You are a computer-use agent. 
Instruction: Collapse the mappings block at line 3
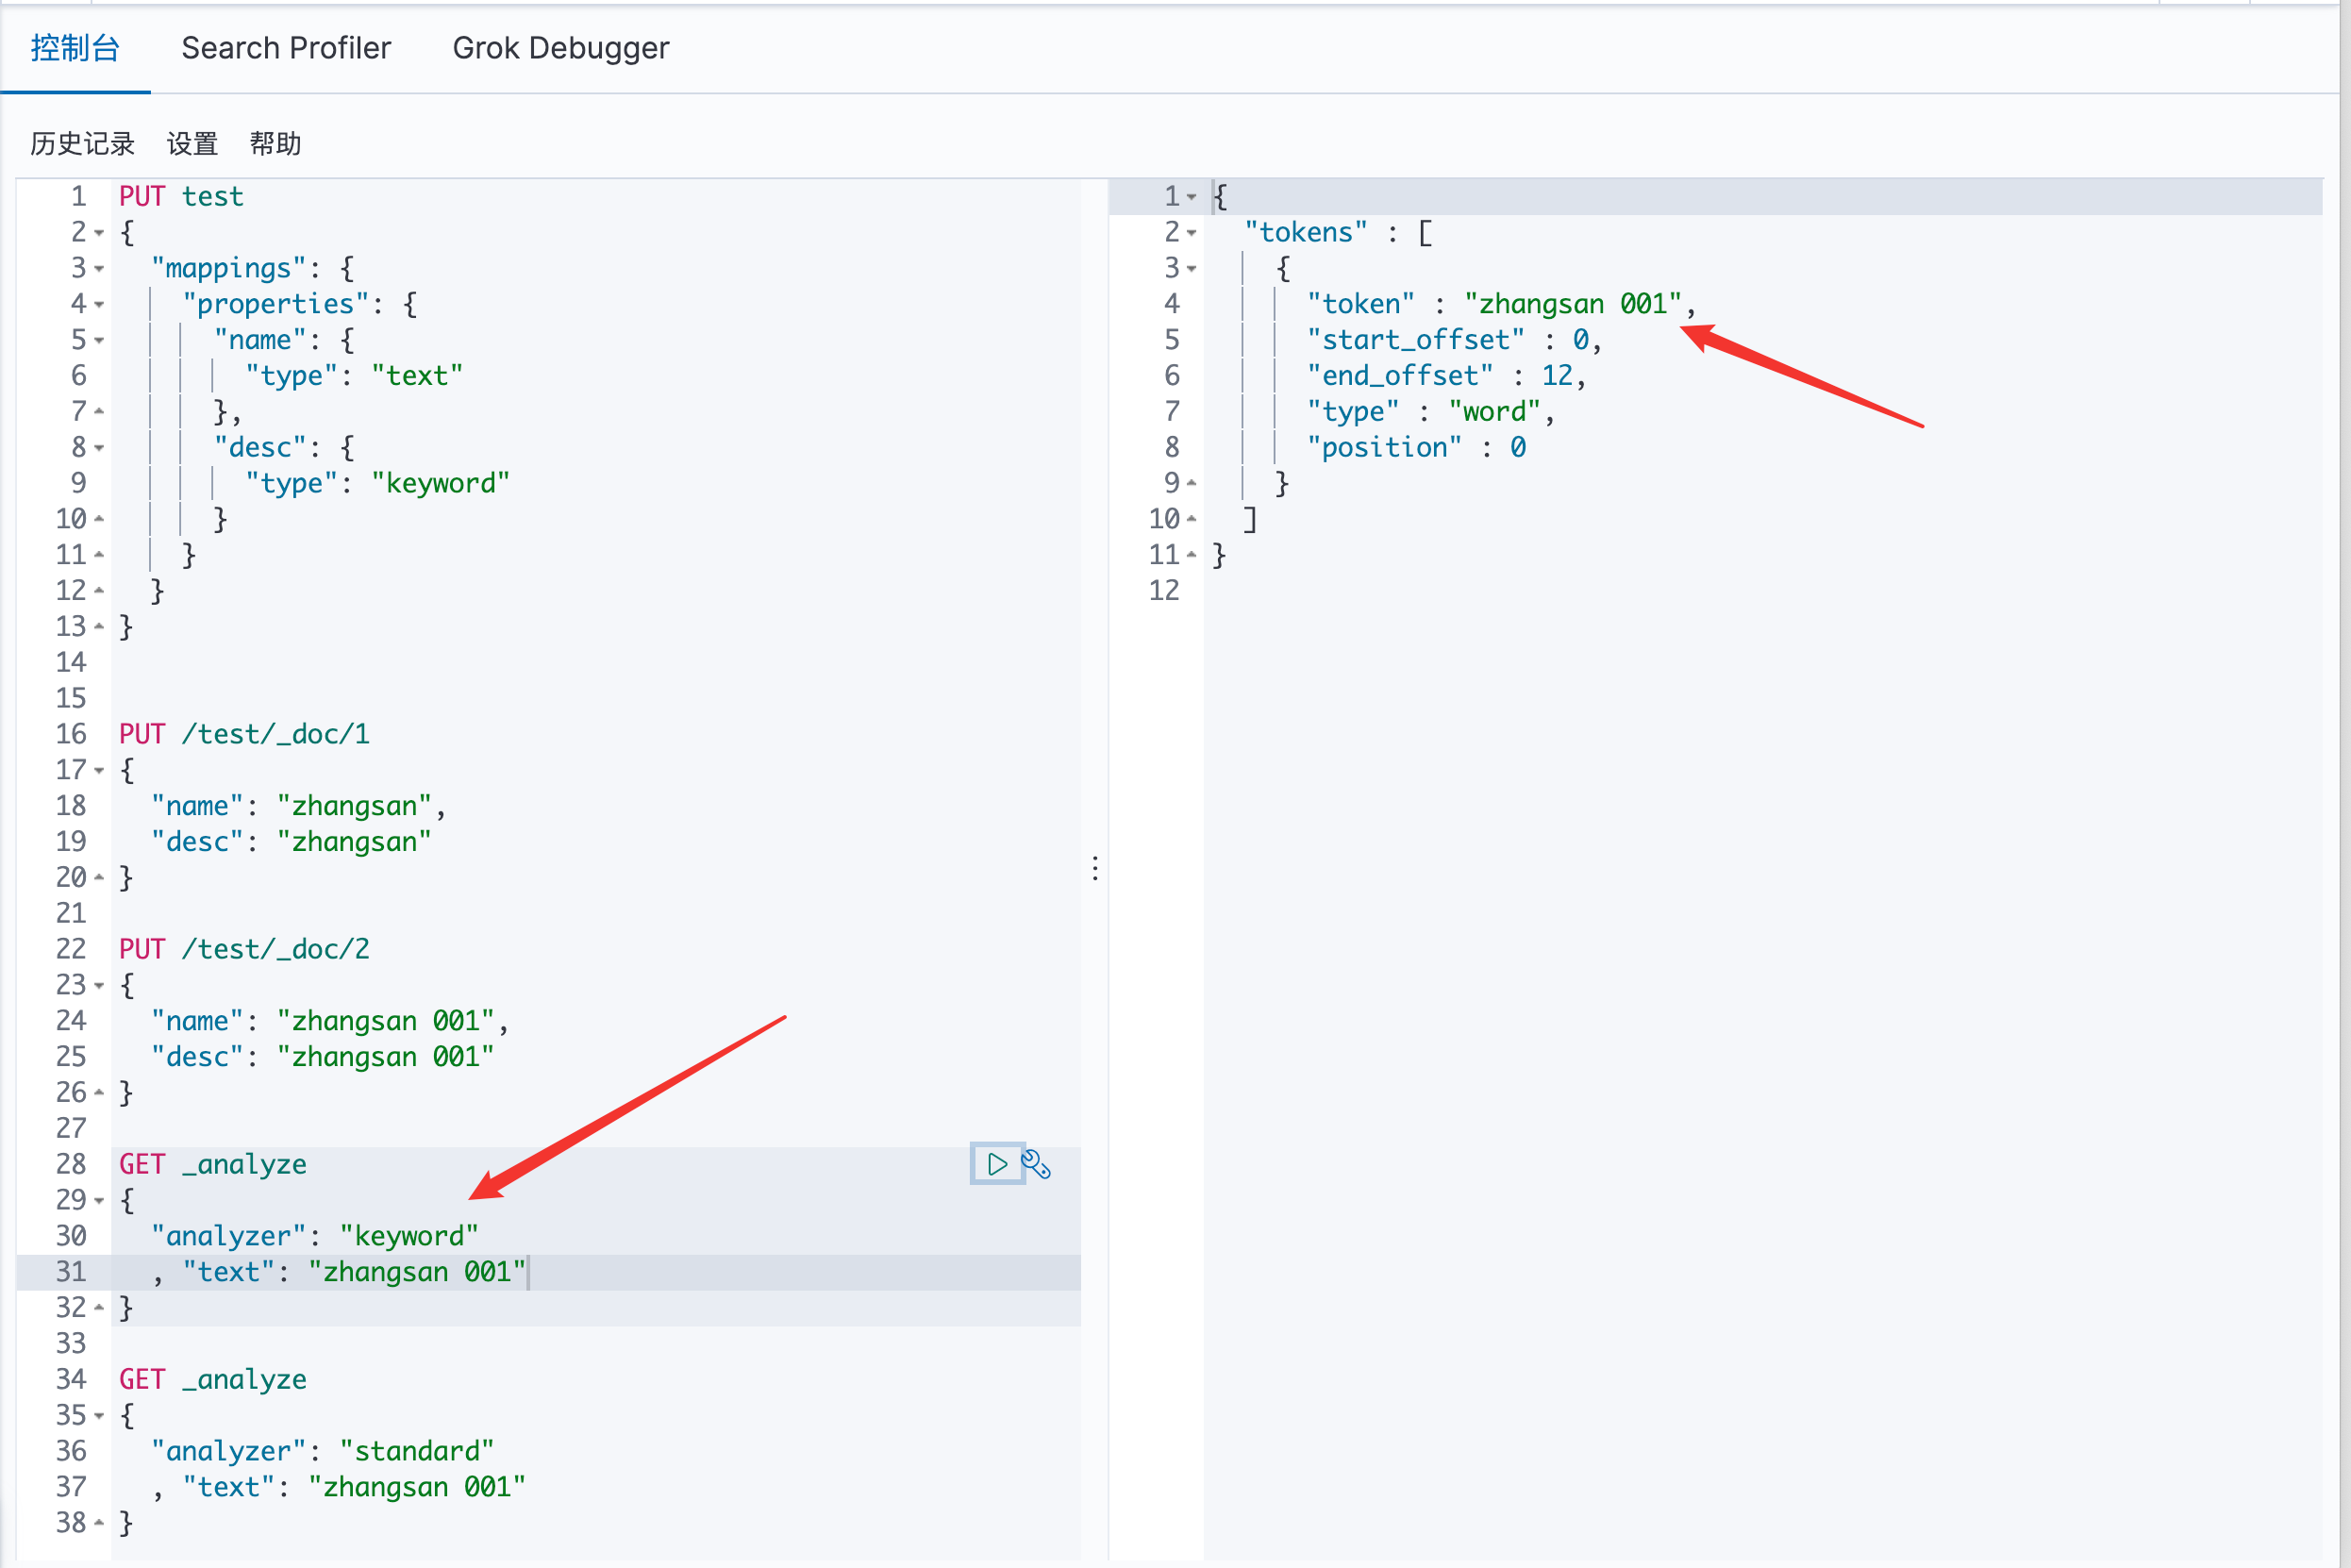(x=99, y=269)
